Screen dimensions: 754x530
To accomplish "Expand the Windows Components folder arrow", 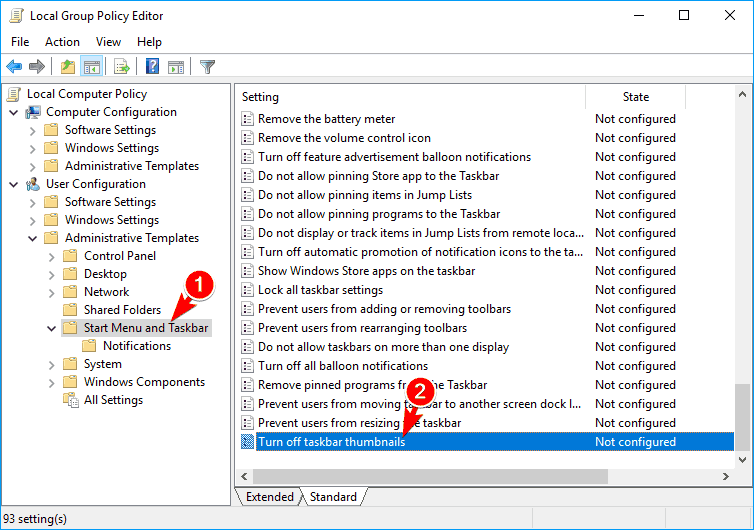I will pyautogui.click(x=52, y=382).
